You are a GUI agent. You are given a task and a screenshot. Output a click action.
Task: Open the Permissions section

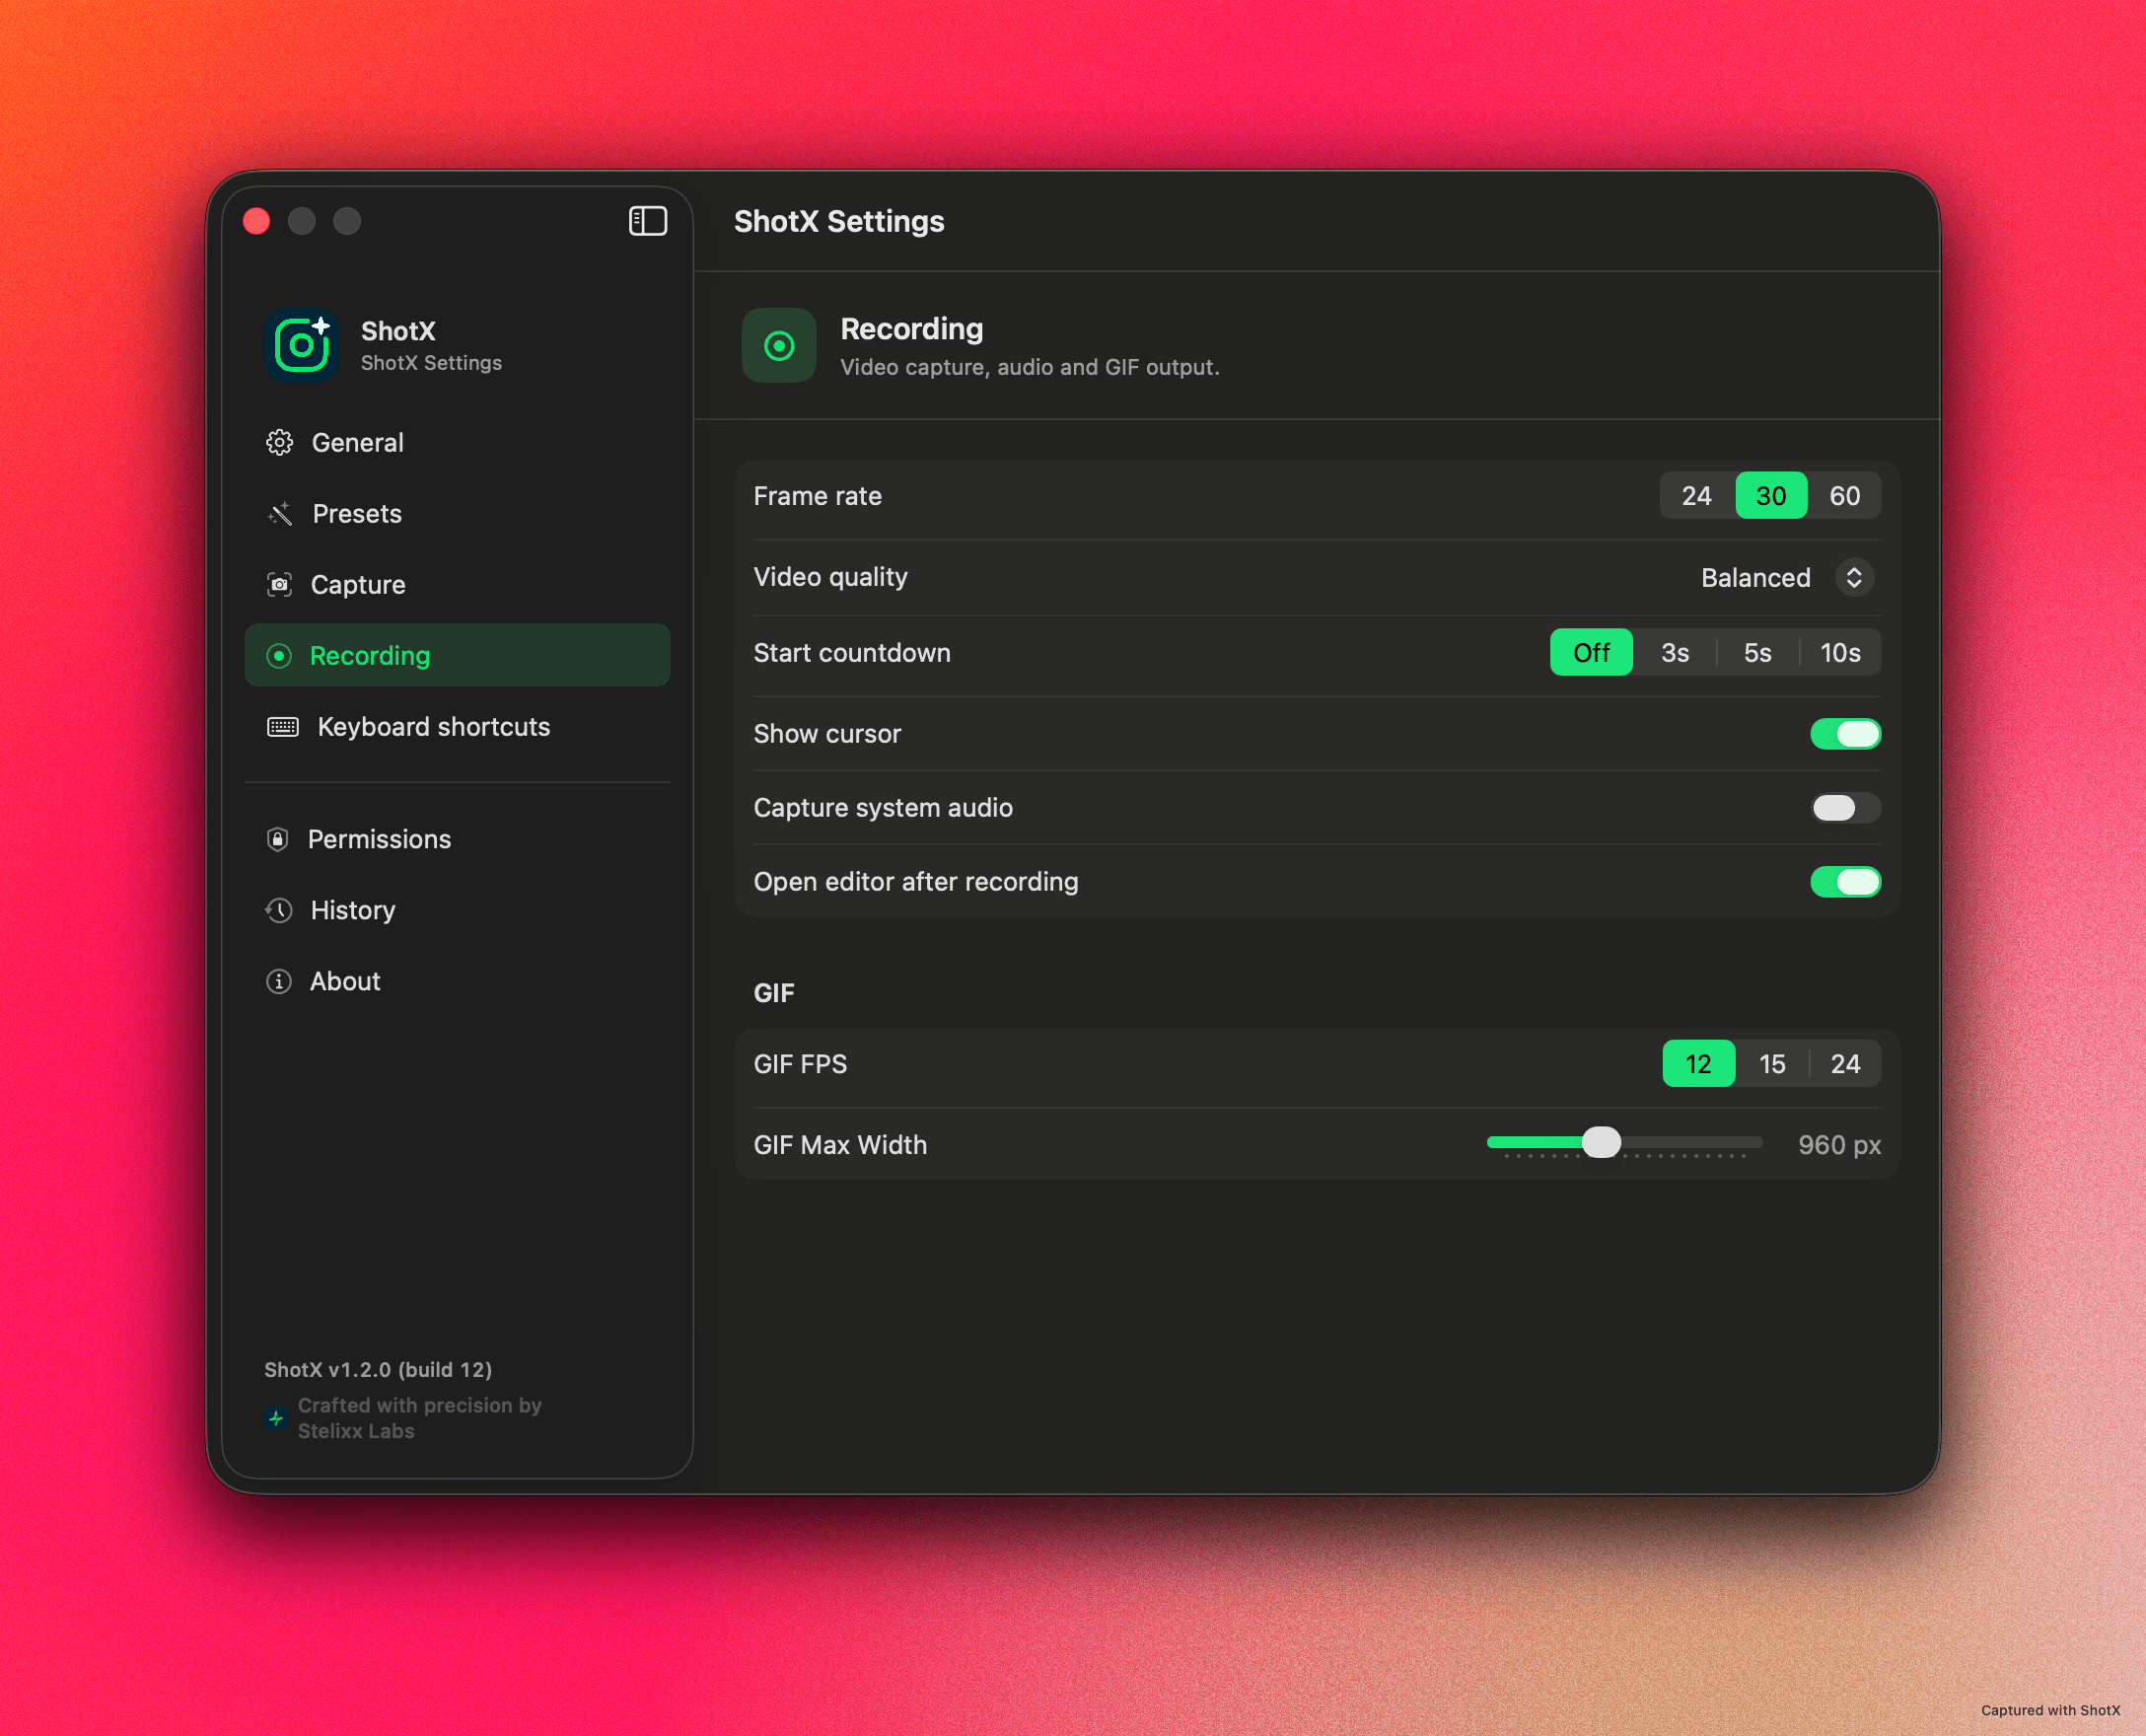[x=457, y=839]
